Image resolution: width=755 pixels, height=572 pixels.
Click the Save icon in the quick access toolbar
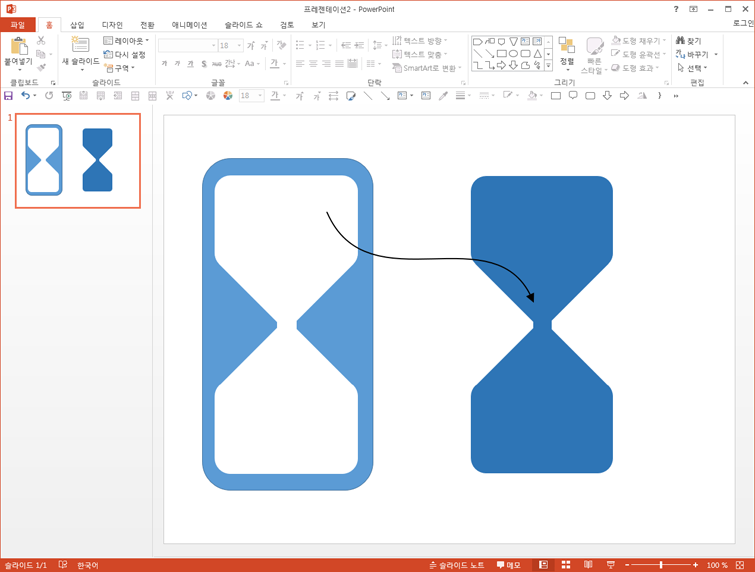point(8,96)
